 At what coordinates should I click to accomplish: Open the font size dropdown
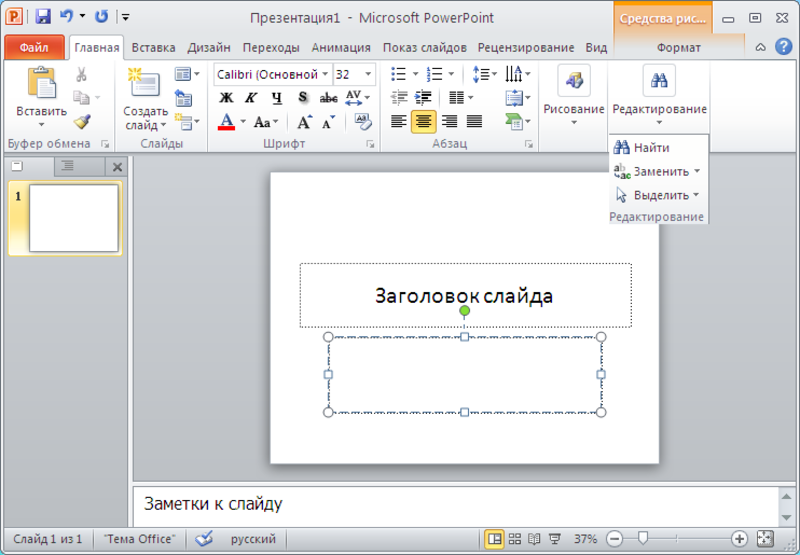point(369,75)
